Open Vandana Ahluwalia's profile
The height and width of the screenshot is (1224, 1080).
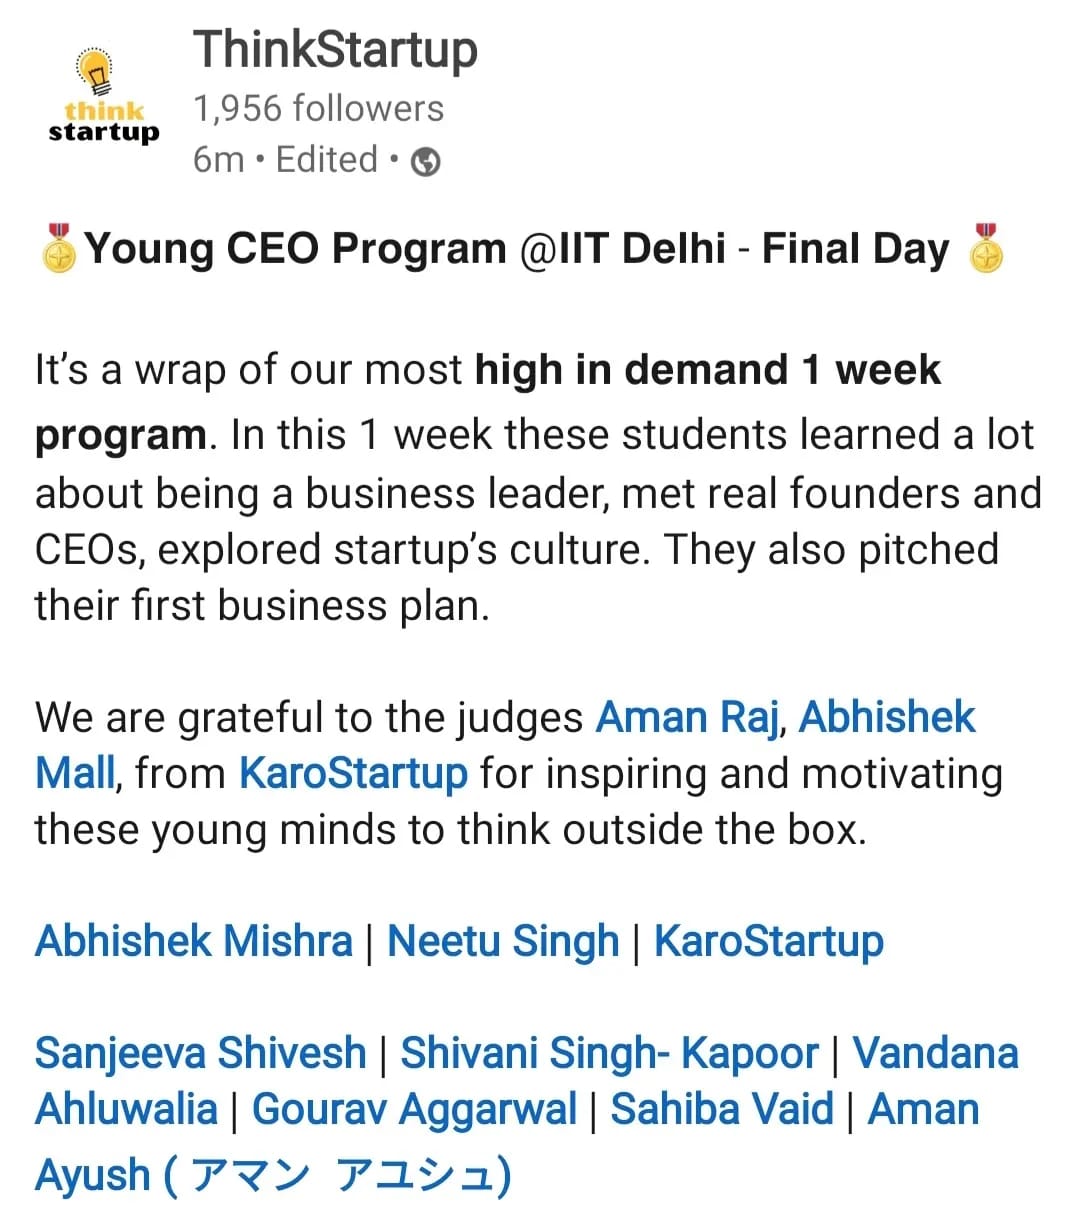(935, 1053)
